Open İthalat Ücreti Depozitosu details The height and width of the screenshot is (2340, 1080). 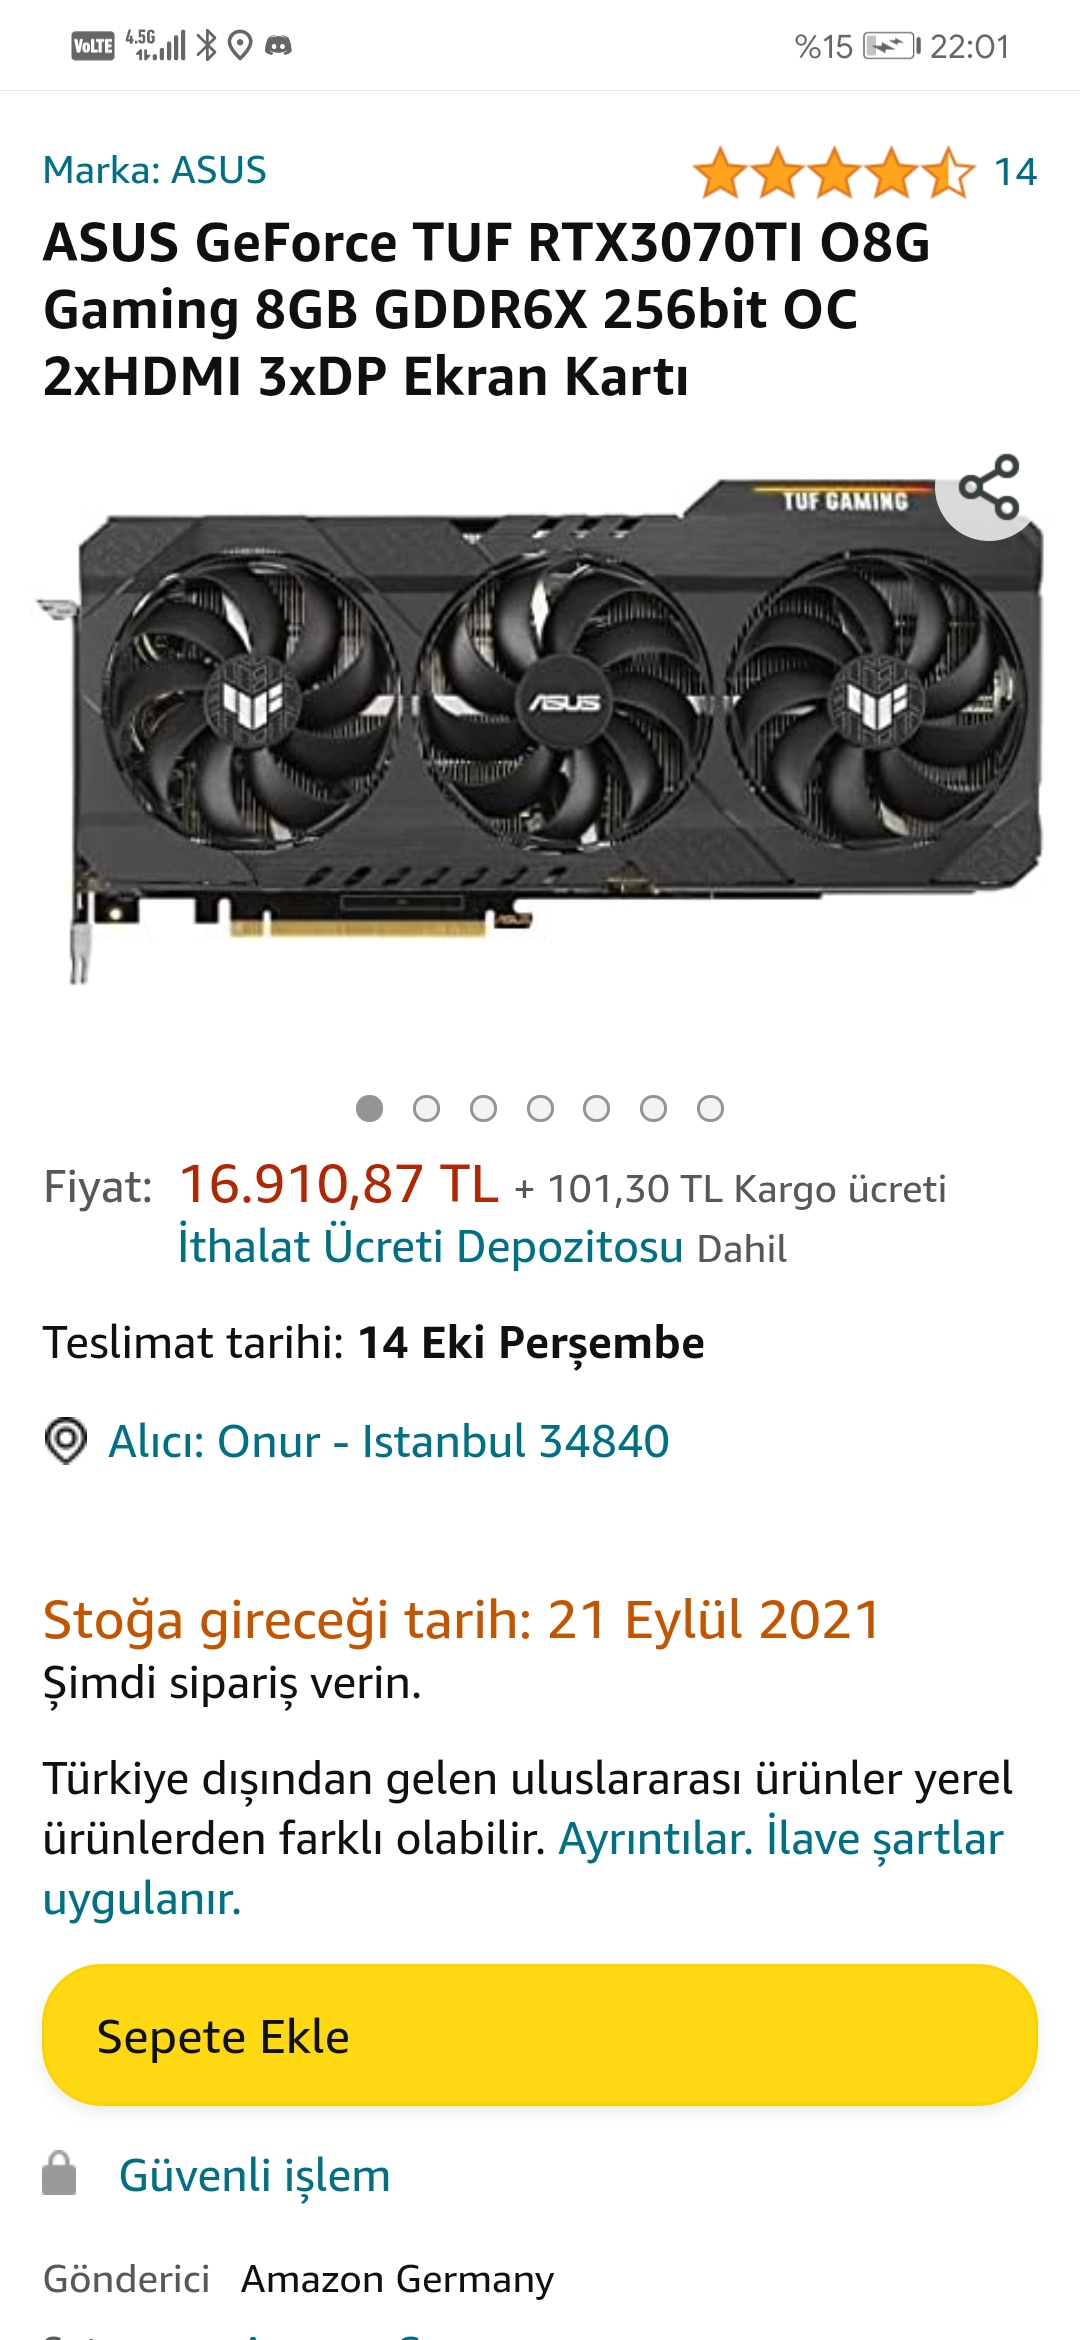430,1247
